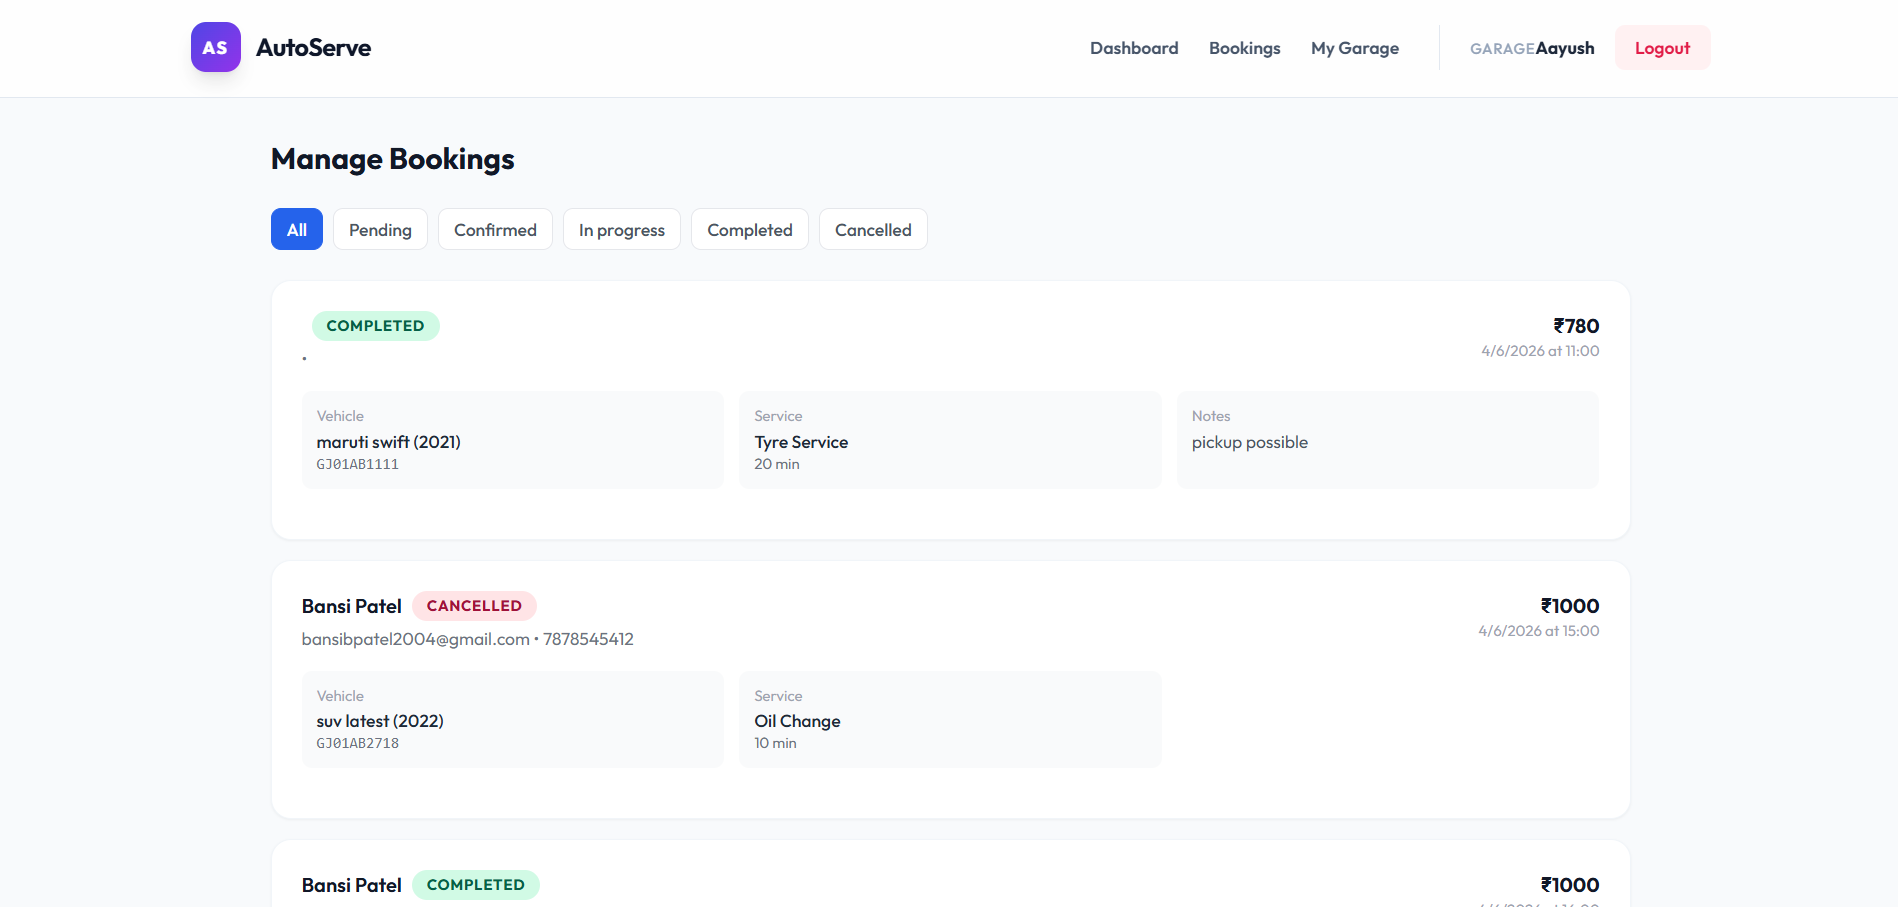Select vehicle maruti swift (2021)
The width and height of the screenshot is (1898, 907).
click(389, 442)
